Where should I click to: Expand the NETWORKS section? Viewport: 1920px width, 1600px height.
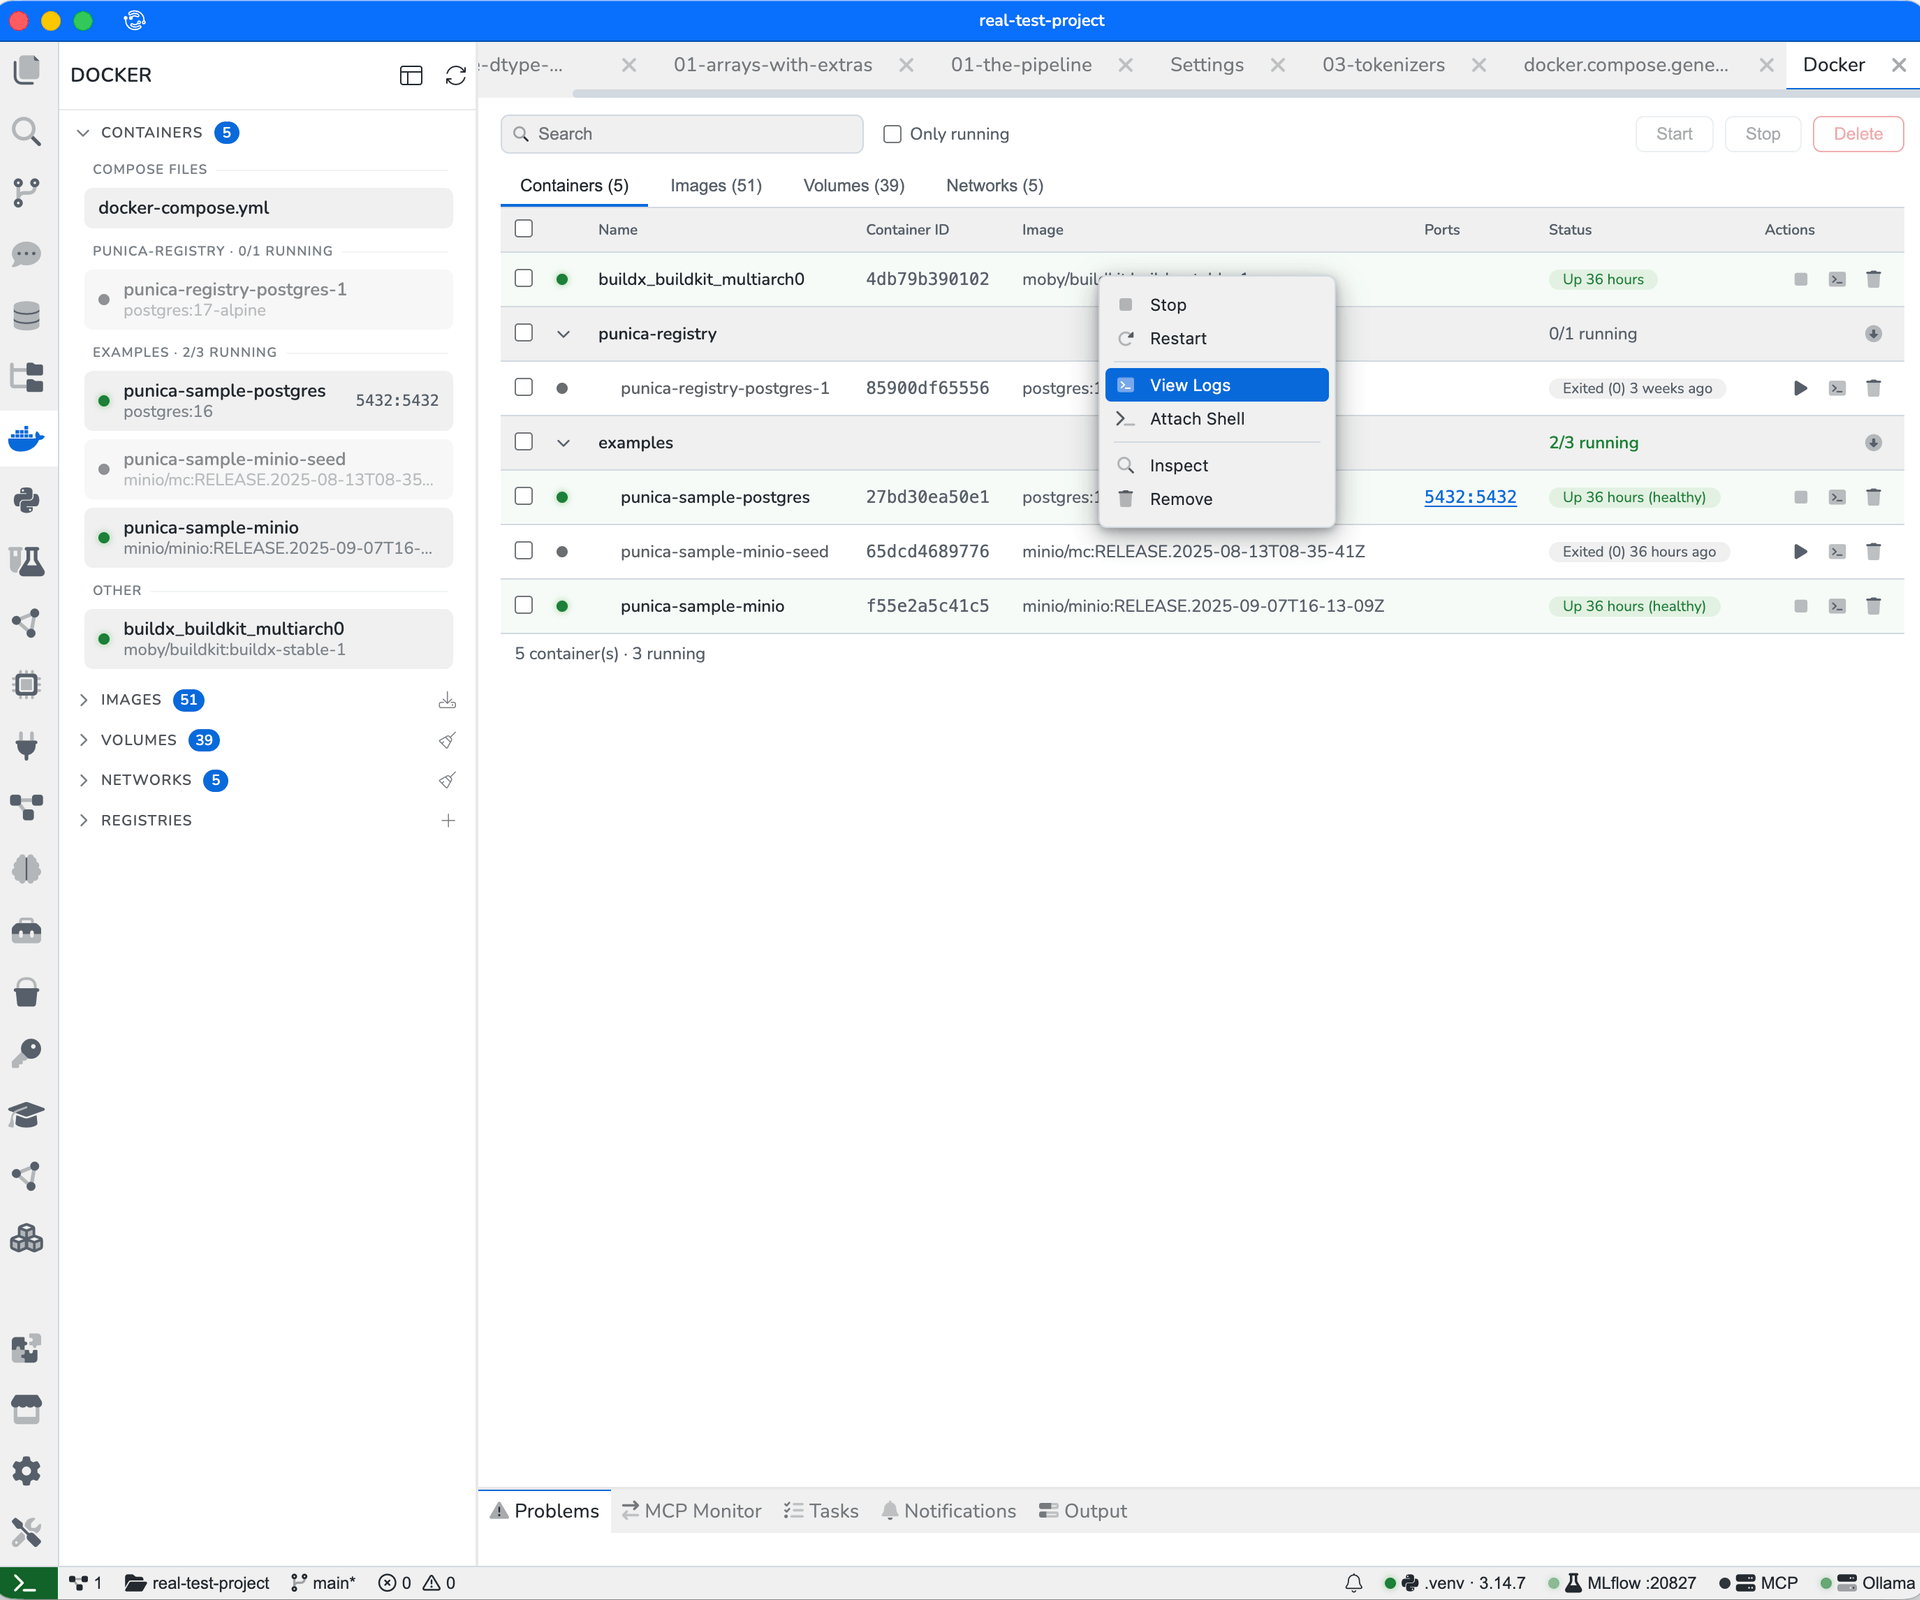point(84,780)
